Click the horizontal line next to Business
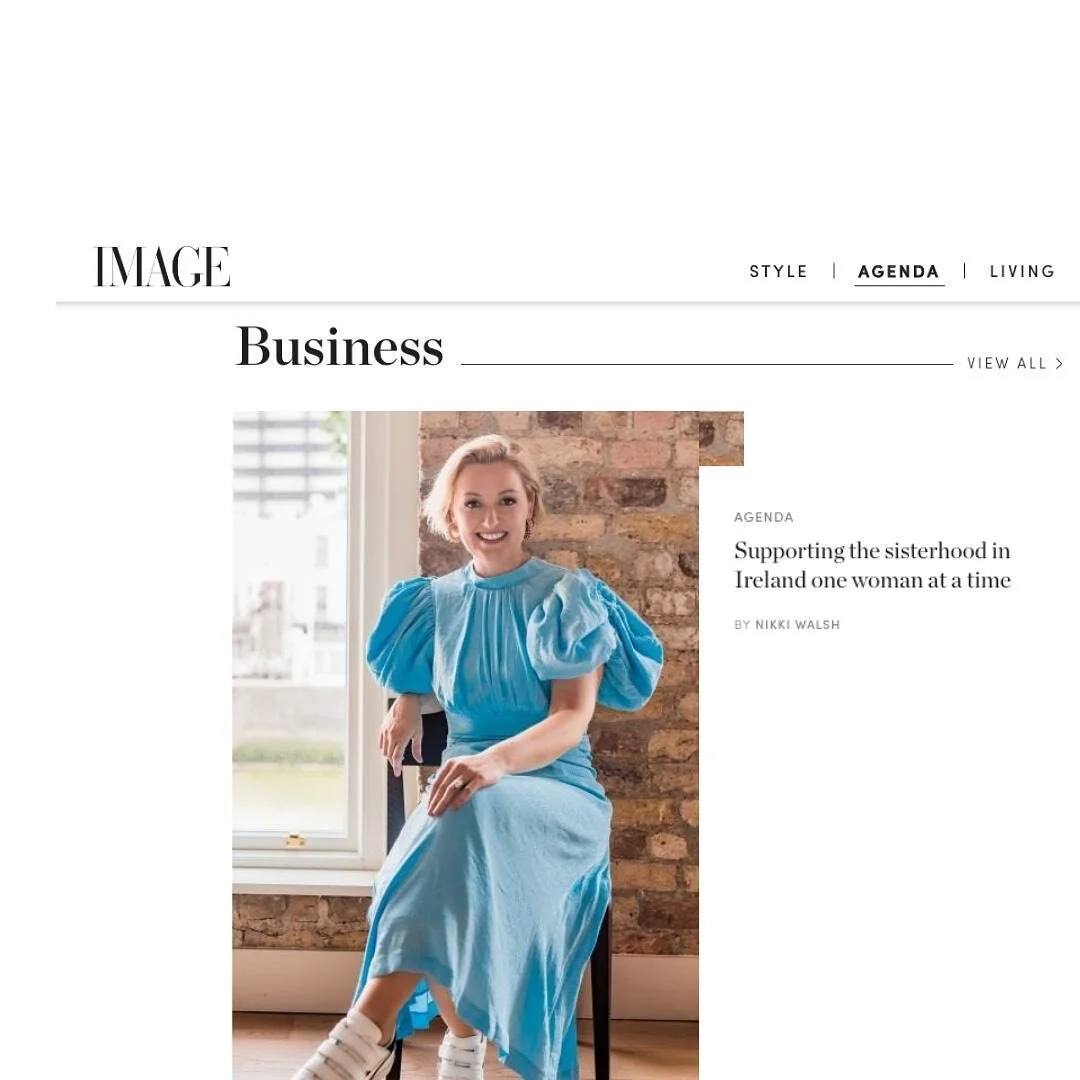The image size is (1080, 1080). 707,364
